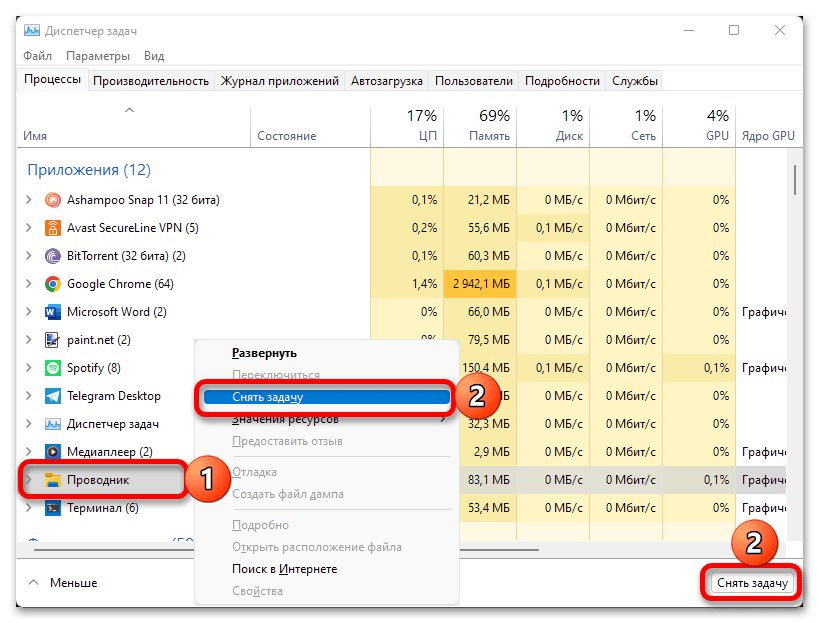Switch to the Автозагрузка tab

pyautogui.click(x=387, y=81)
